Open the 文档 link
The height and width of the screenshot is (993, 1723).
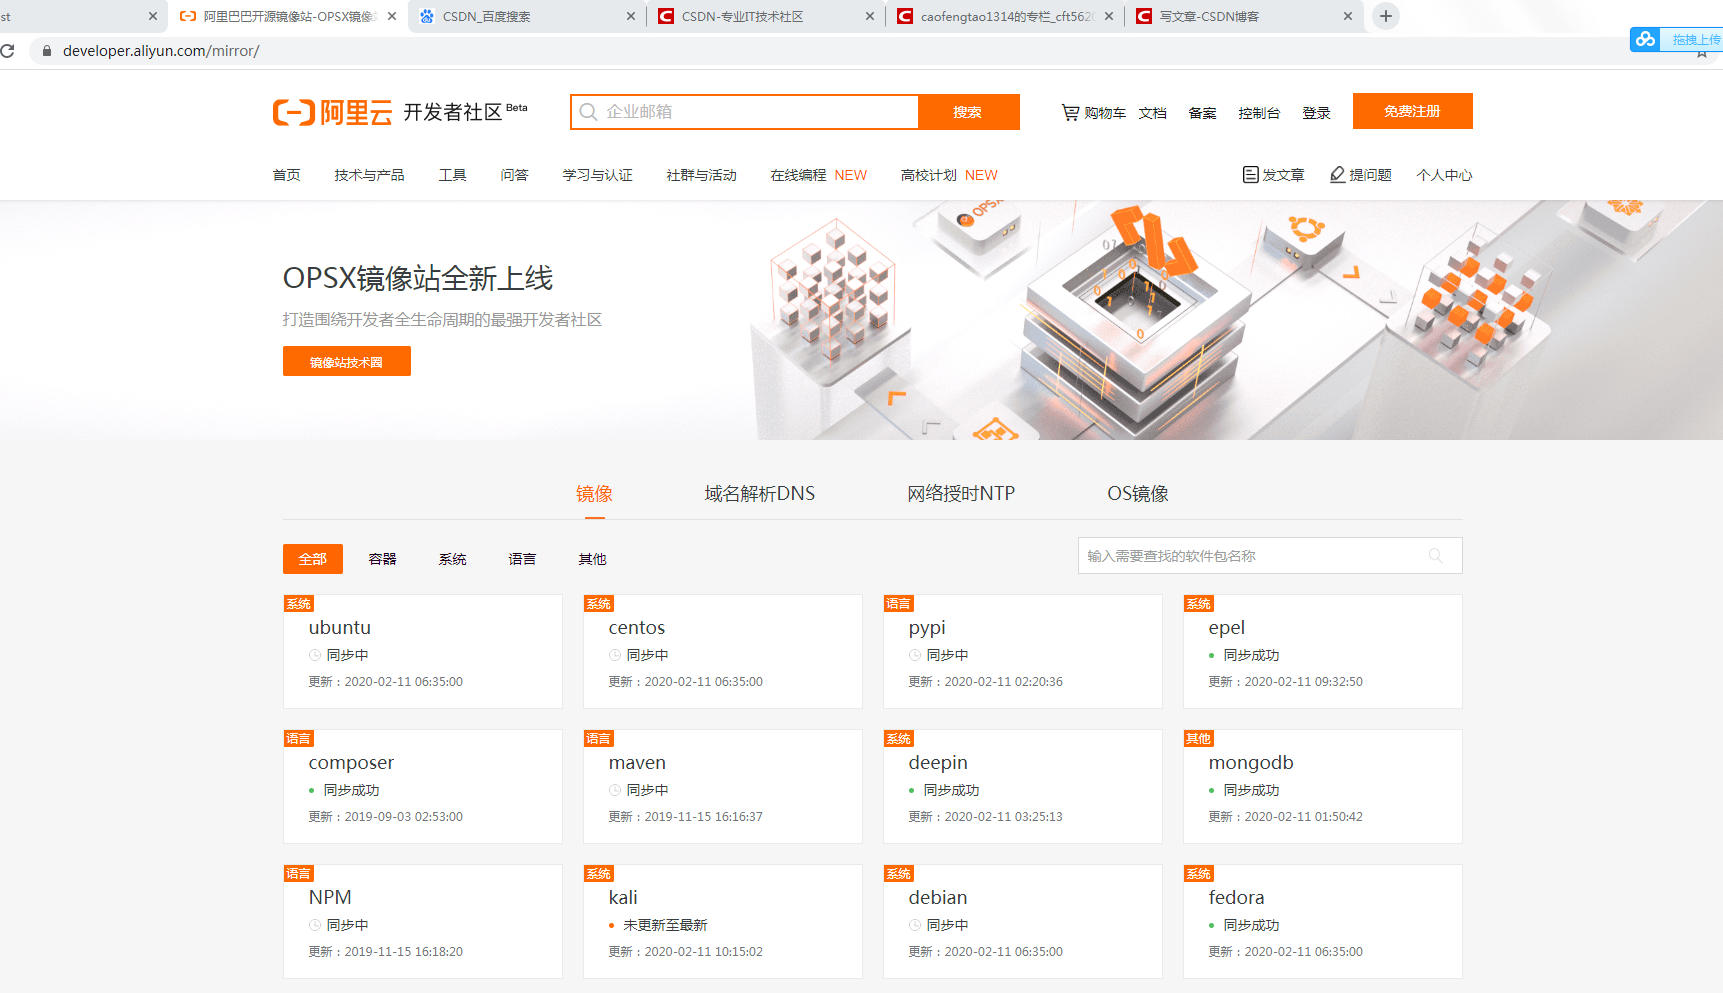click(1152, 113)
